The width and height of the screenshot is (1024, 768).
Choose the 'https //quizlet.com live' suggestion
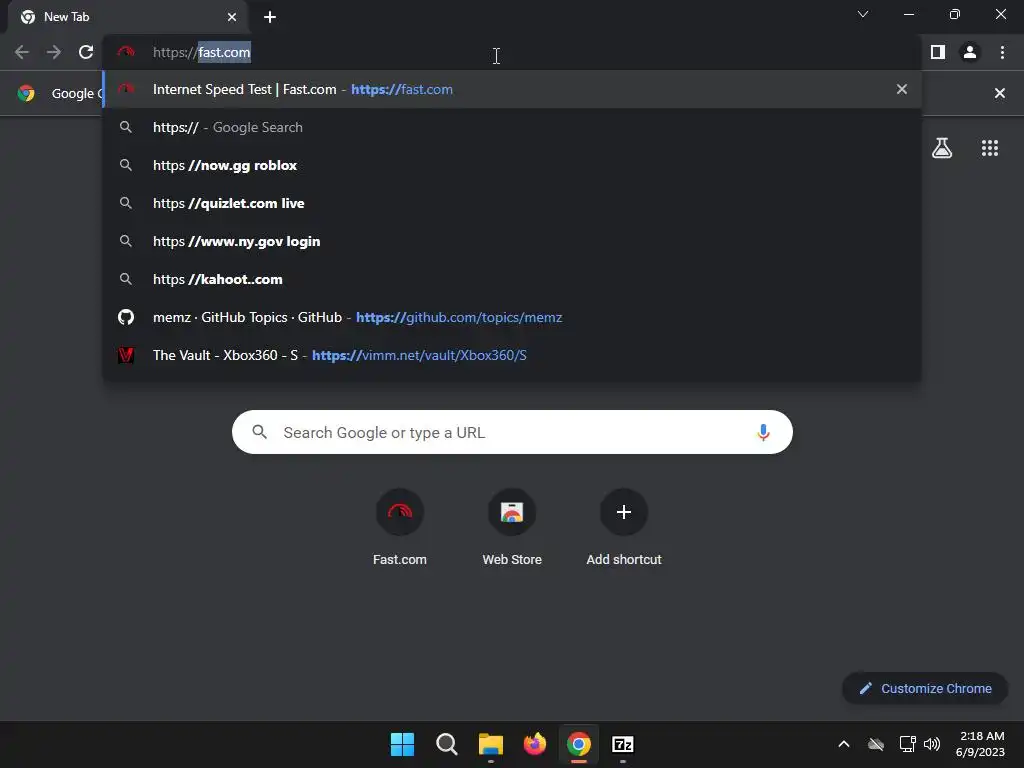[x=512, y=203]
